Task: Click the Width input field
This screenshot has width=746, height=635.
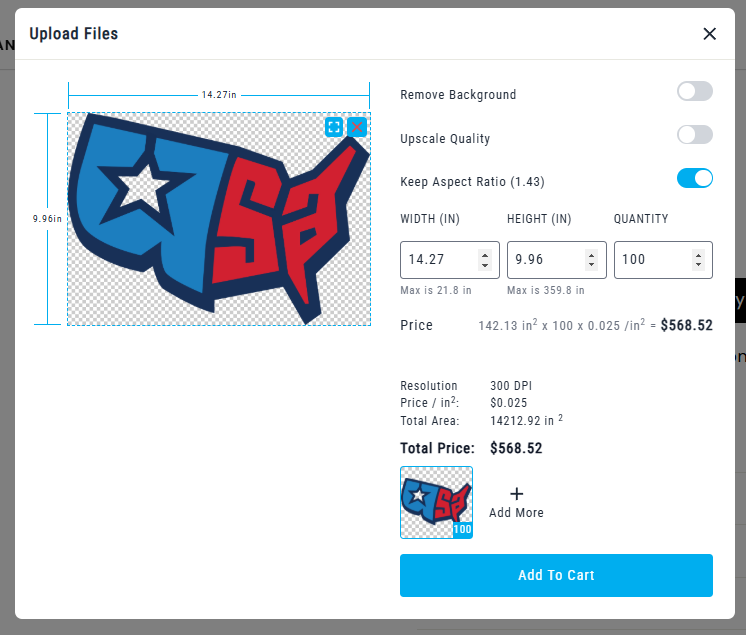Action: 450,260
